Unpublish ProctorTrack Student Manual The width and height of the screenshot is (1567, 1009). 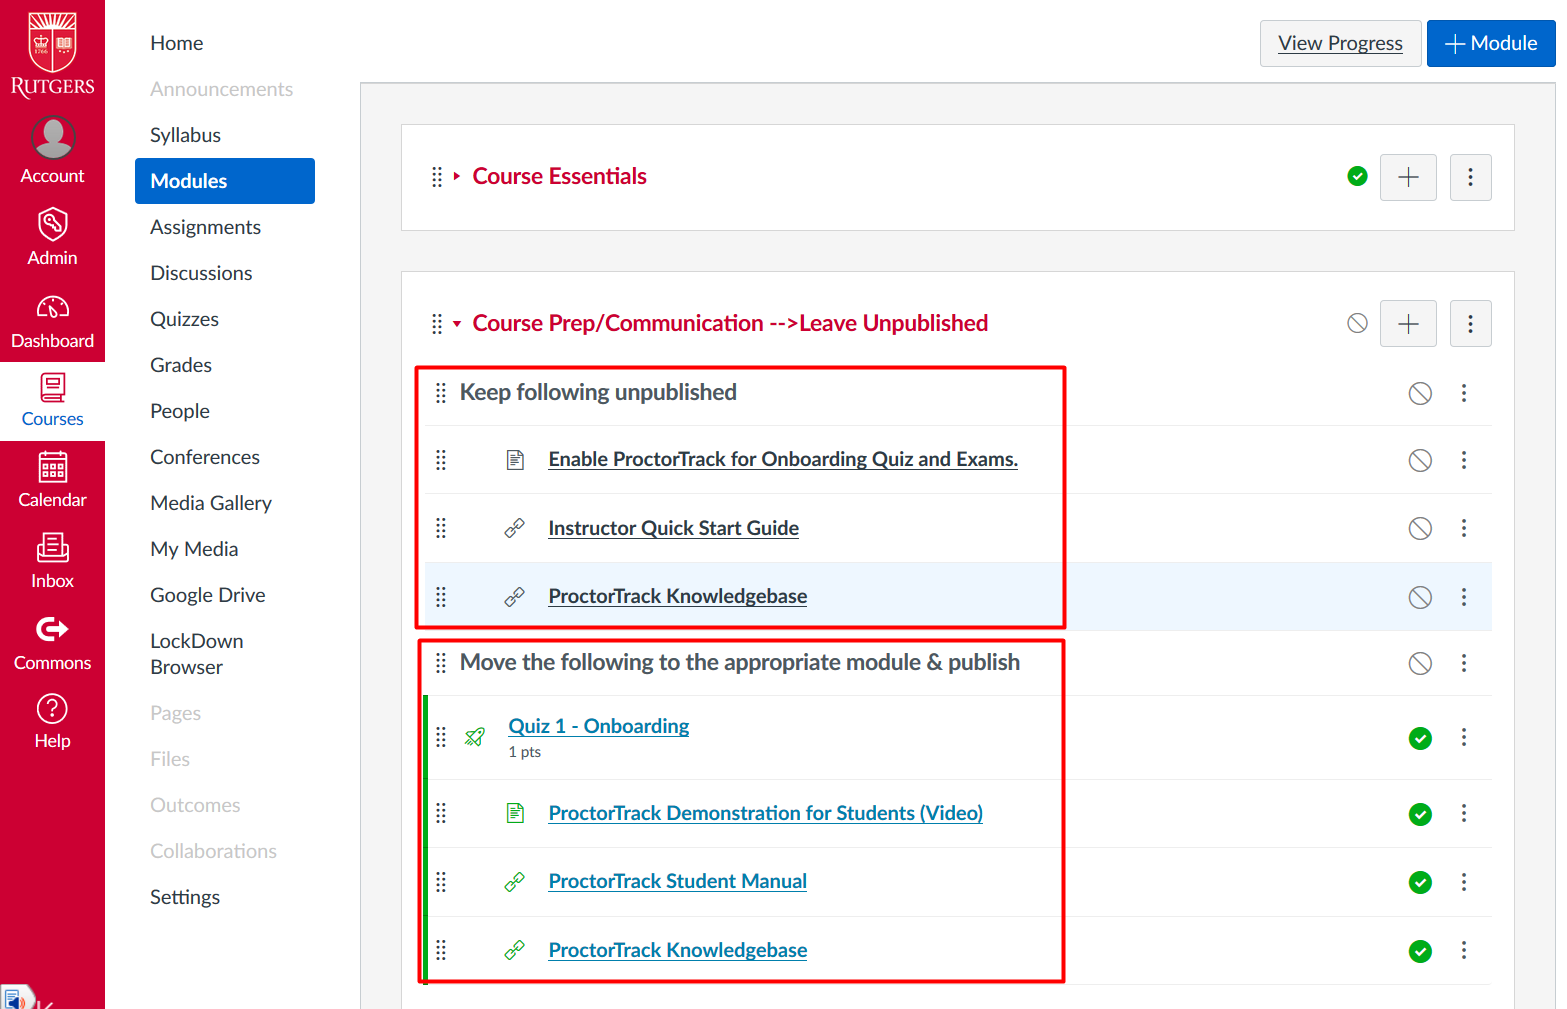click(x=1420, y=882)
